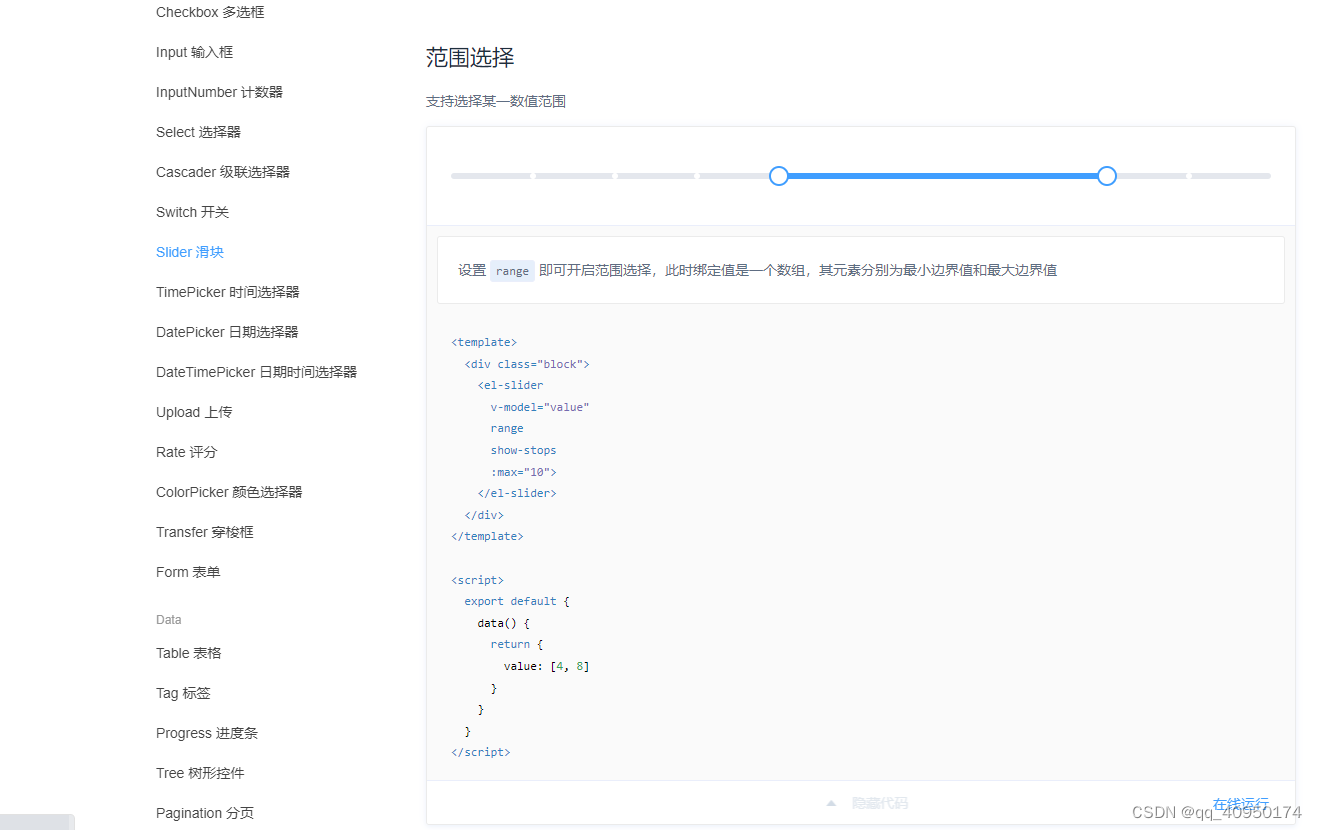Open Cascader 级联选择器 page

[223, 172]
